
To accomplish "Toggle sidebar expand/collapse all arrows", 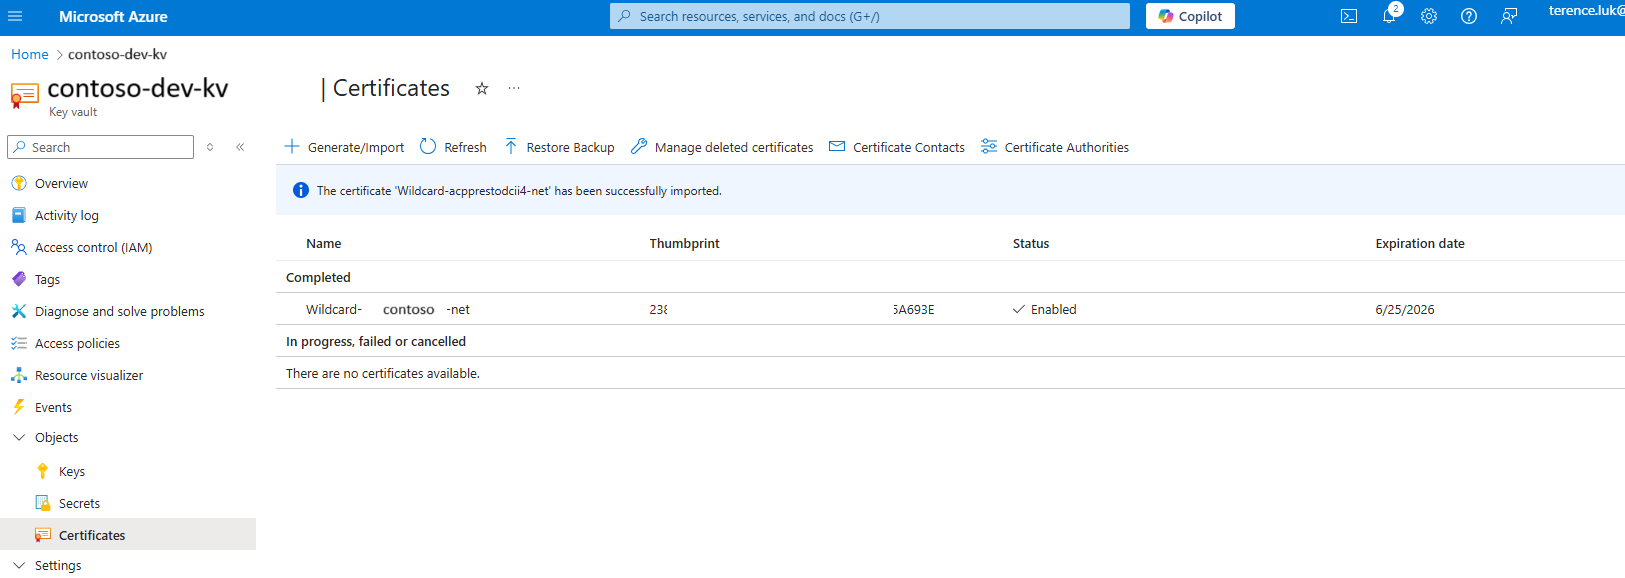I will tap(210, 147).
